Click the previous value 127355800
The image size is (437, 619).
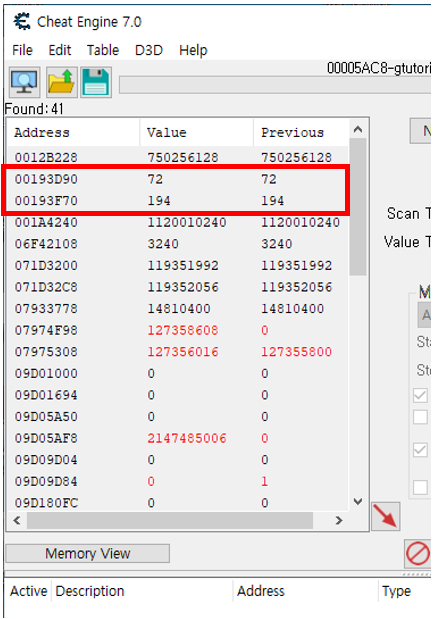click(296, 352)
